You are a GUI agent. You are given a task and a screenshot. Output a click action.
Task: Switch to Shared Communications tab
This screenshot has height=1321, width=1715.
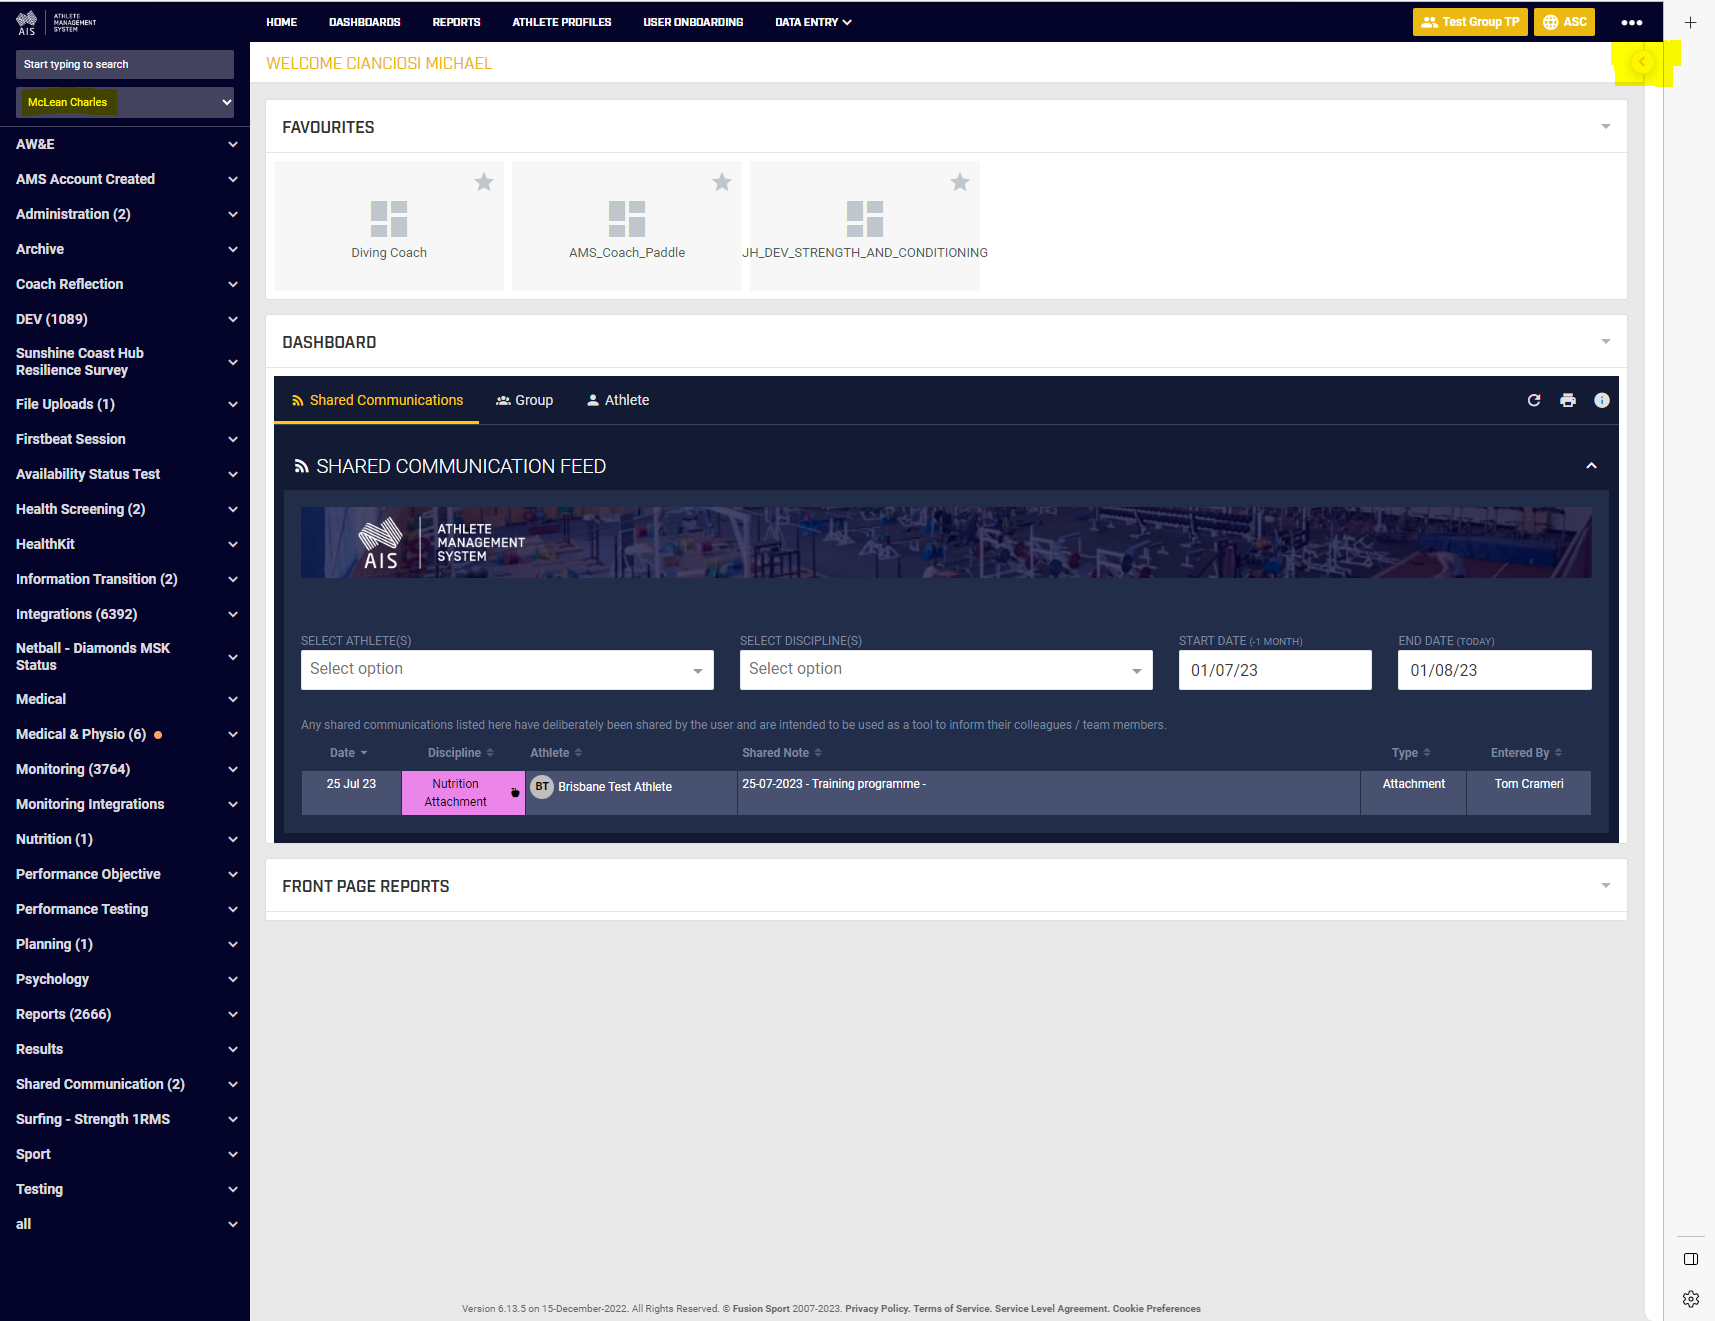(377, 400)
